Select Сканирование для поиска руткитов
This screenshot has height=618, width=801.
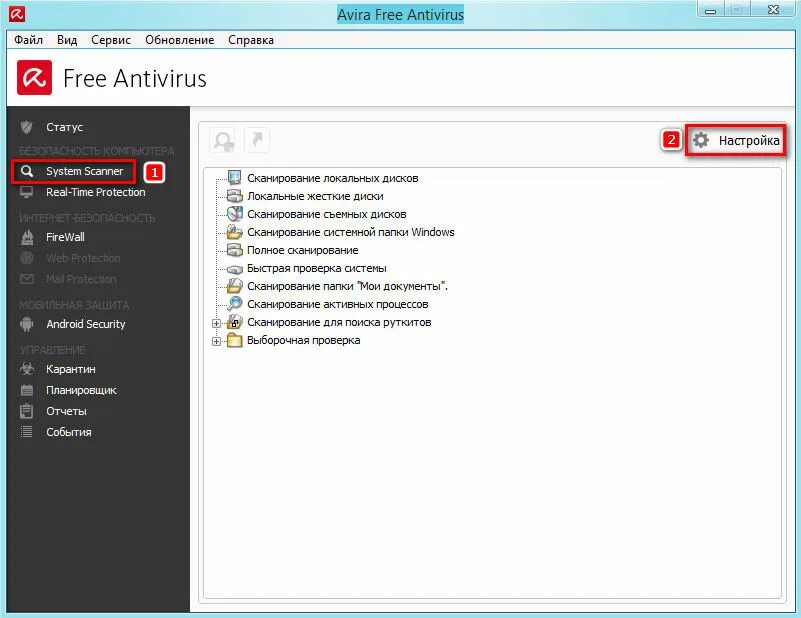tap(339, 322)
